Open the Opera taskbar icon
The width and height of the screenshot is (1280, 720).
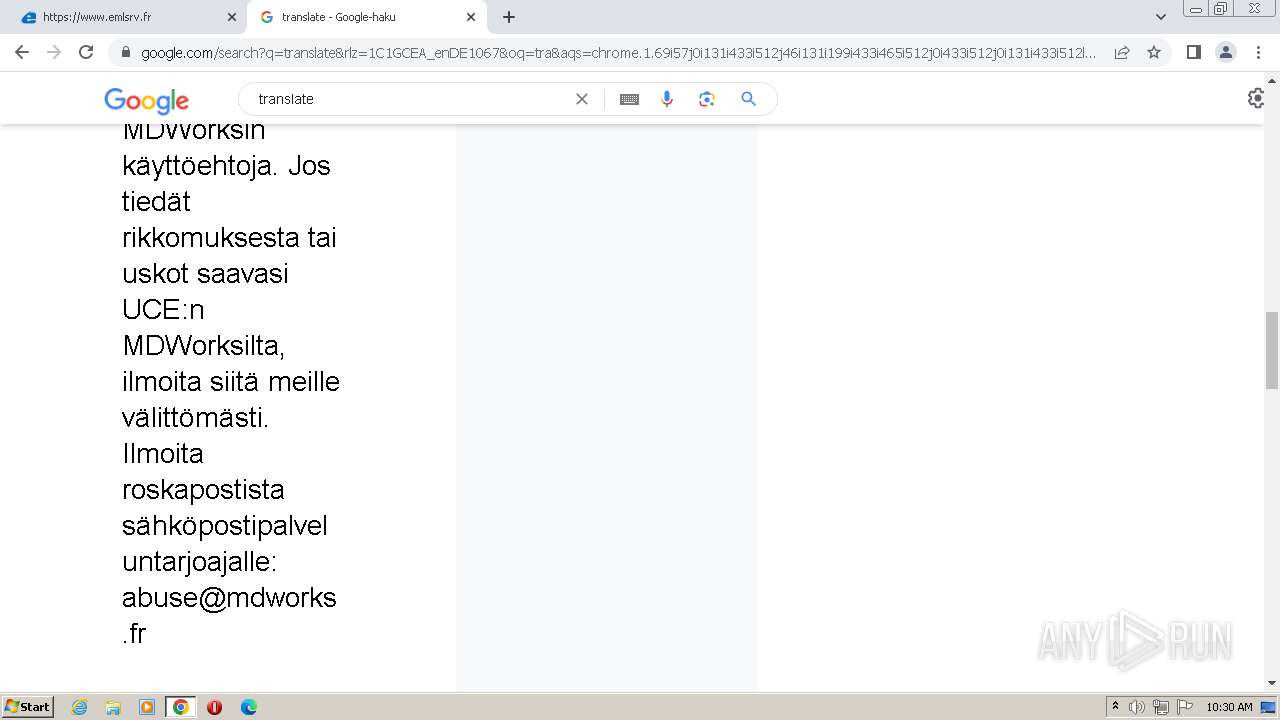click(214, 707)
